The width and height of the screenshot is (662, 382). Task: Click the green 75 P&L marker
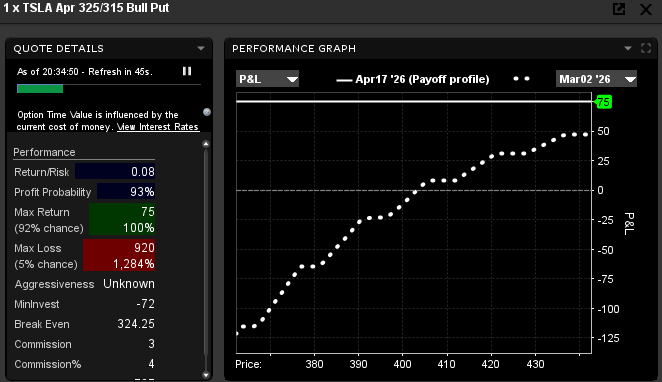(603, 102)
